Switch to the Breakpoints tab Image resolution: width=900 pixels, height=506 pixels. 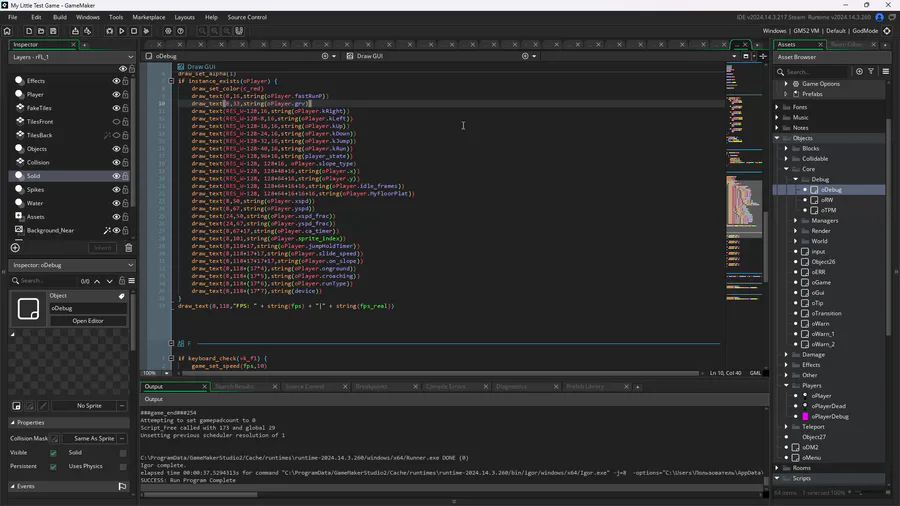[371, 386]
